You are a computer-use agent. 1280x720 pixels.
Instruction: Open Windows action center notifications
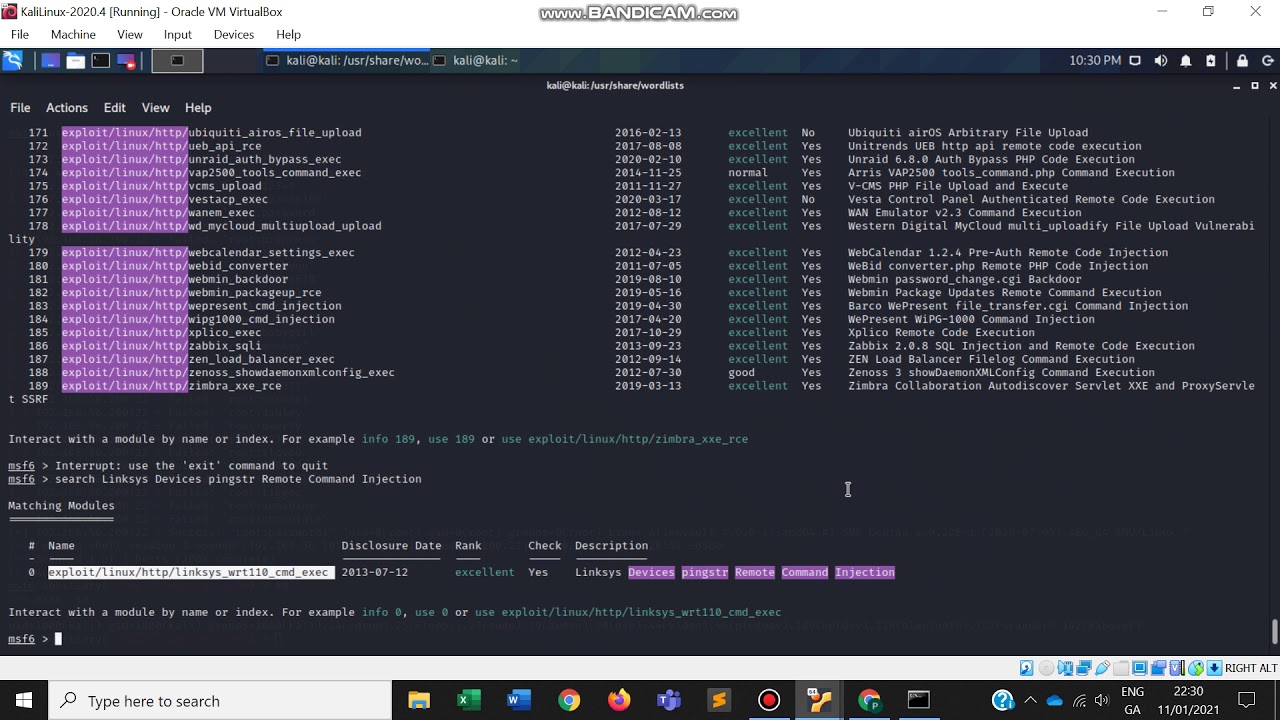[1247, 700]
